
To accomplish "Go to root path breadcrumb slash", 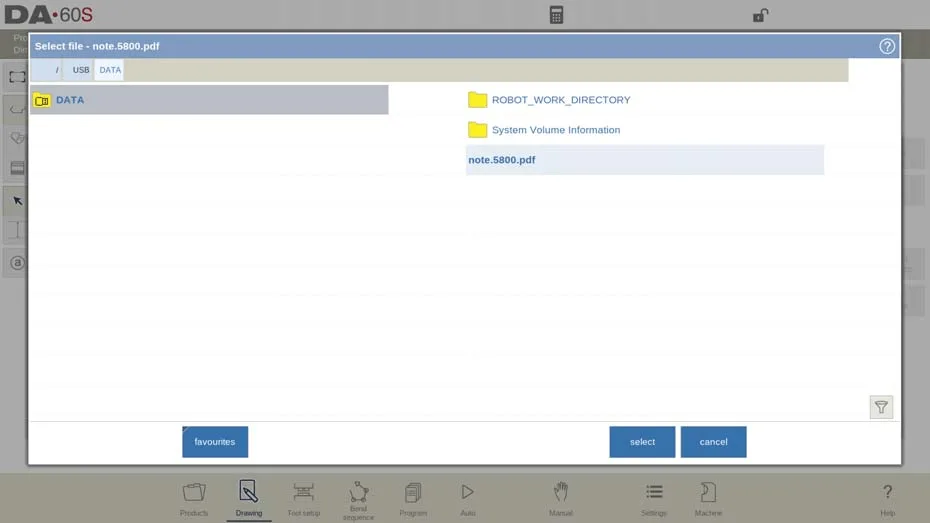I will [46, 70].
